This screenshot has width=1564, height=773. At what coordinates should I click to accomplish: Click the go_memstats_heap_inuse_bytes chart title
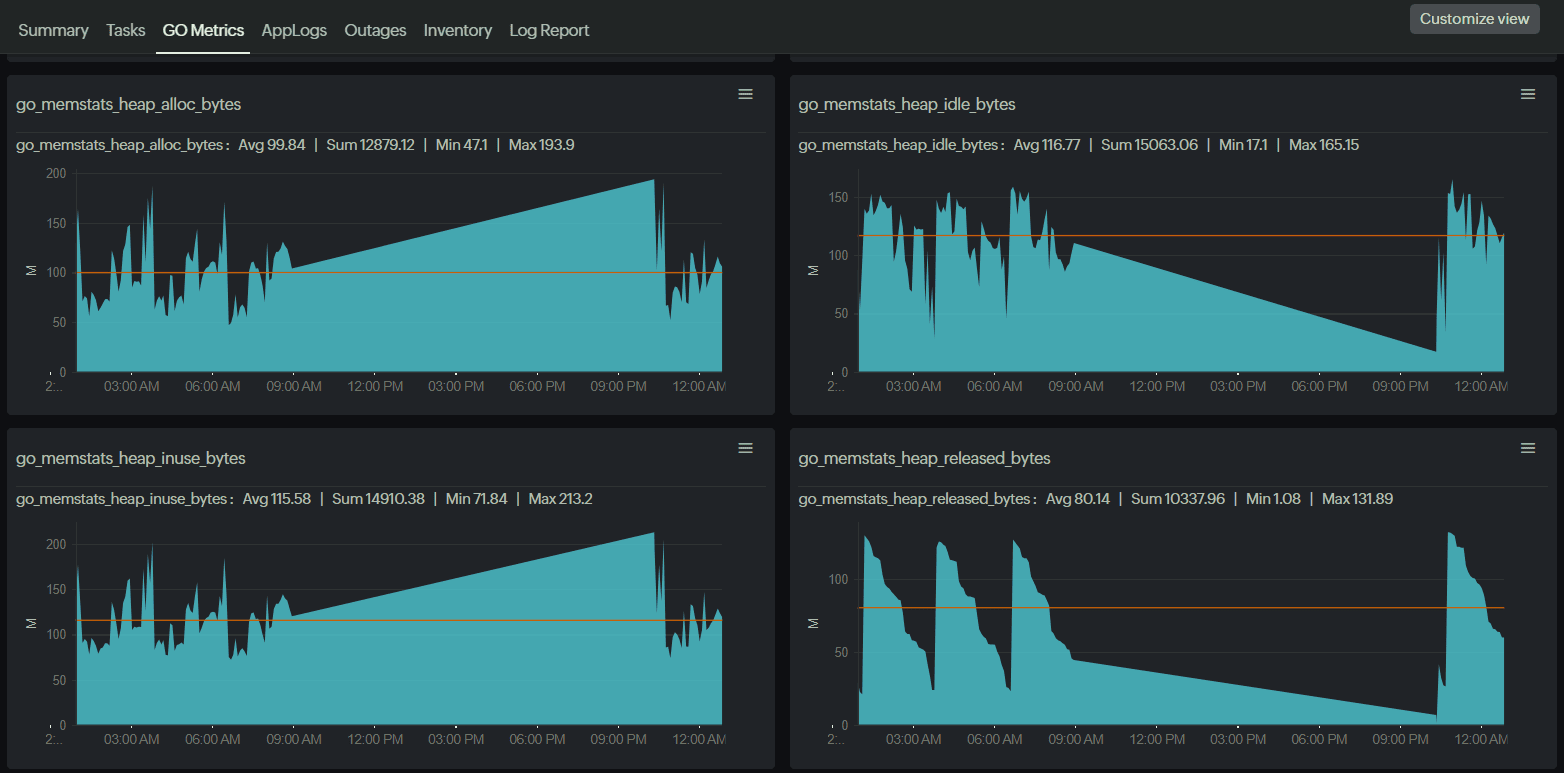pos(131,458)
